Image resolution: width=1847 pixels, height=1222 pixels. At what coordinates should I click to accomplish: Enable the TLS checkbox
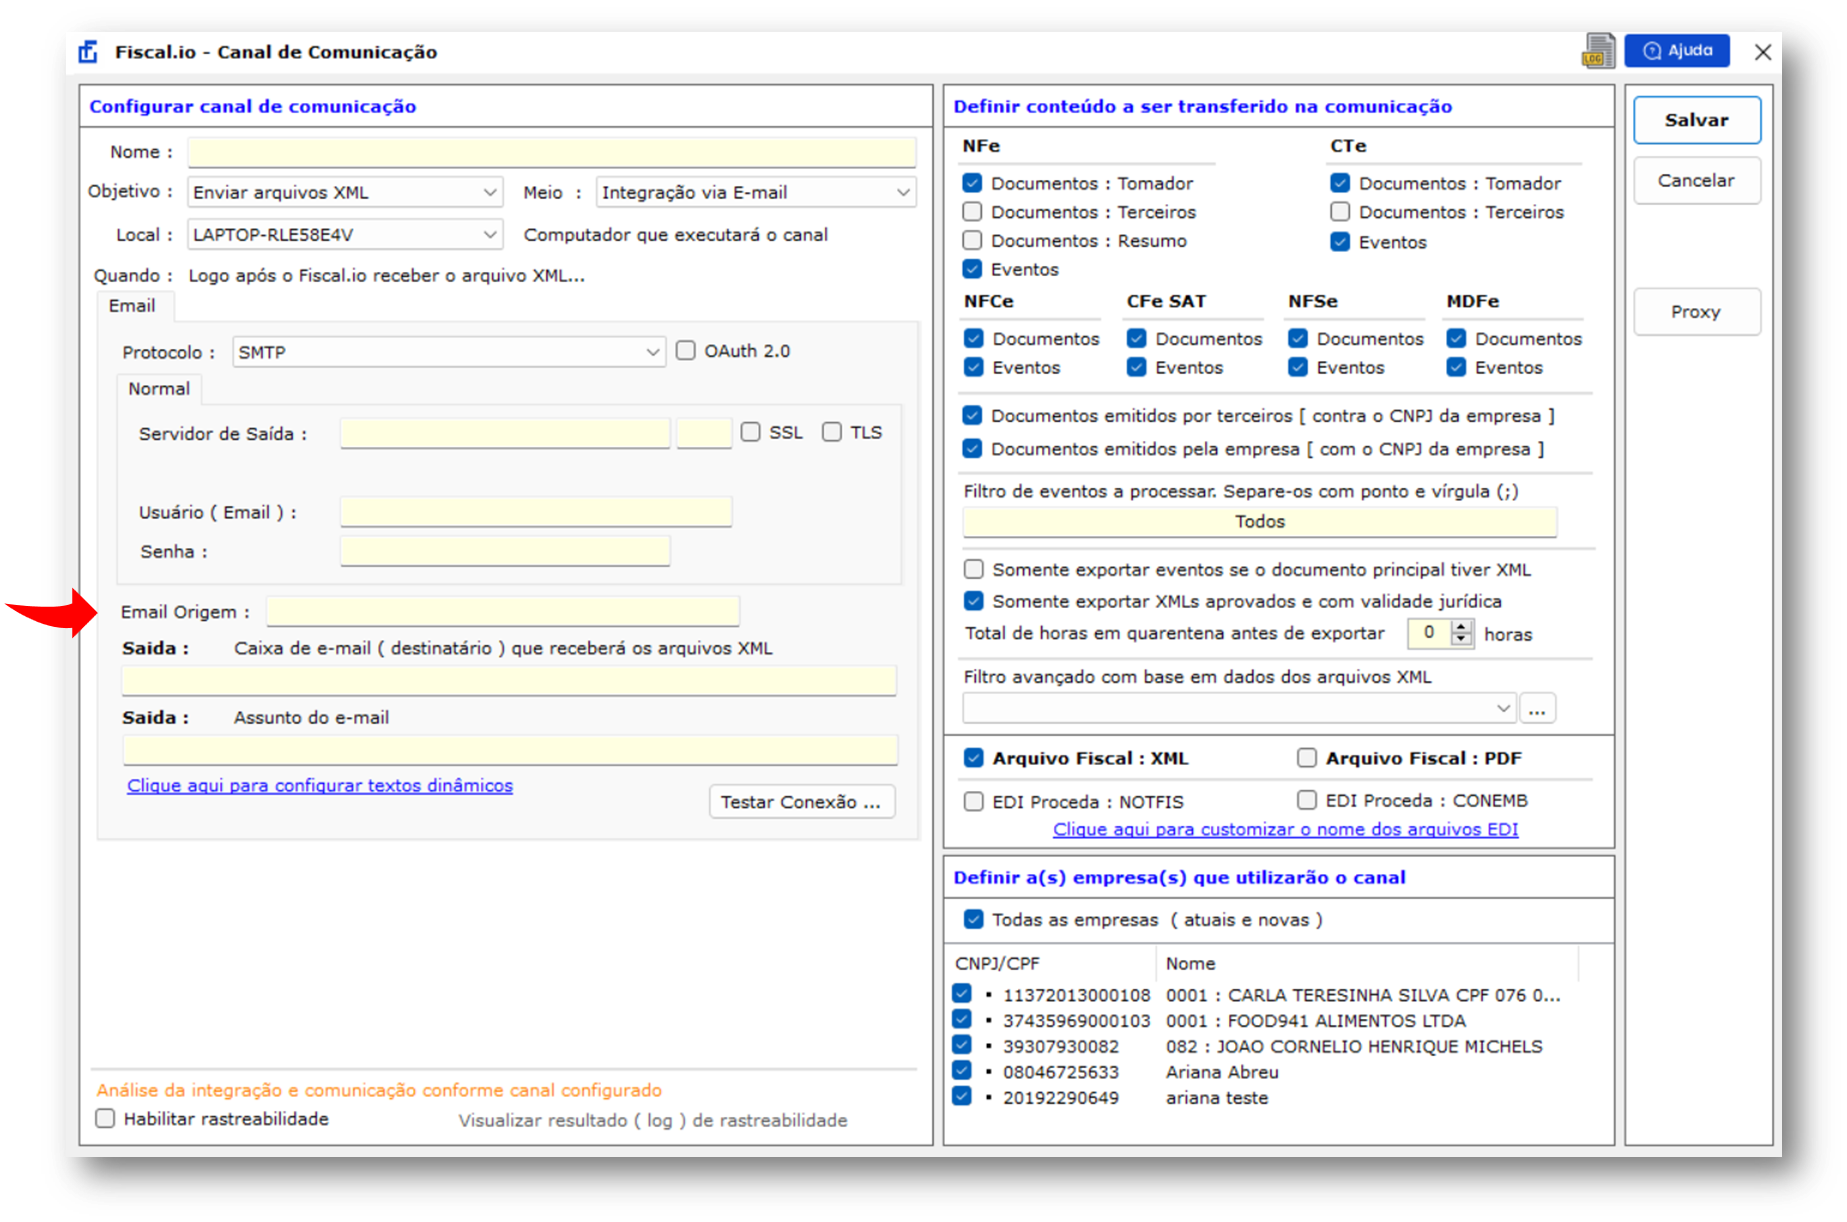(832, 432)
